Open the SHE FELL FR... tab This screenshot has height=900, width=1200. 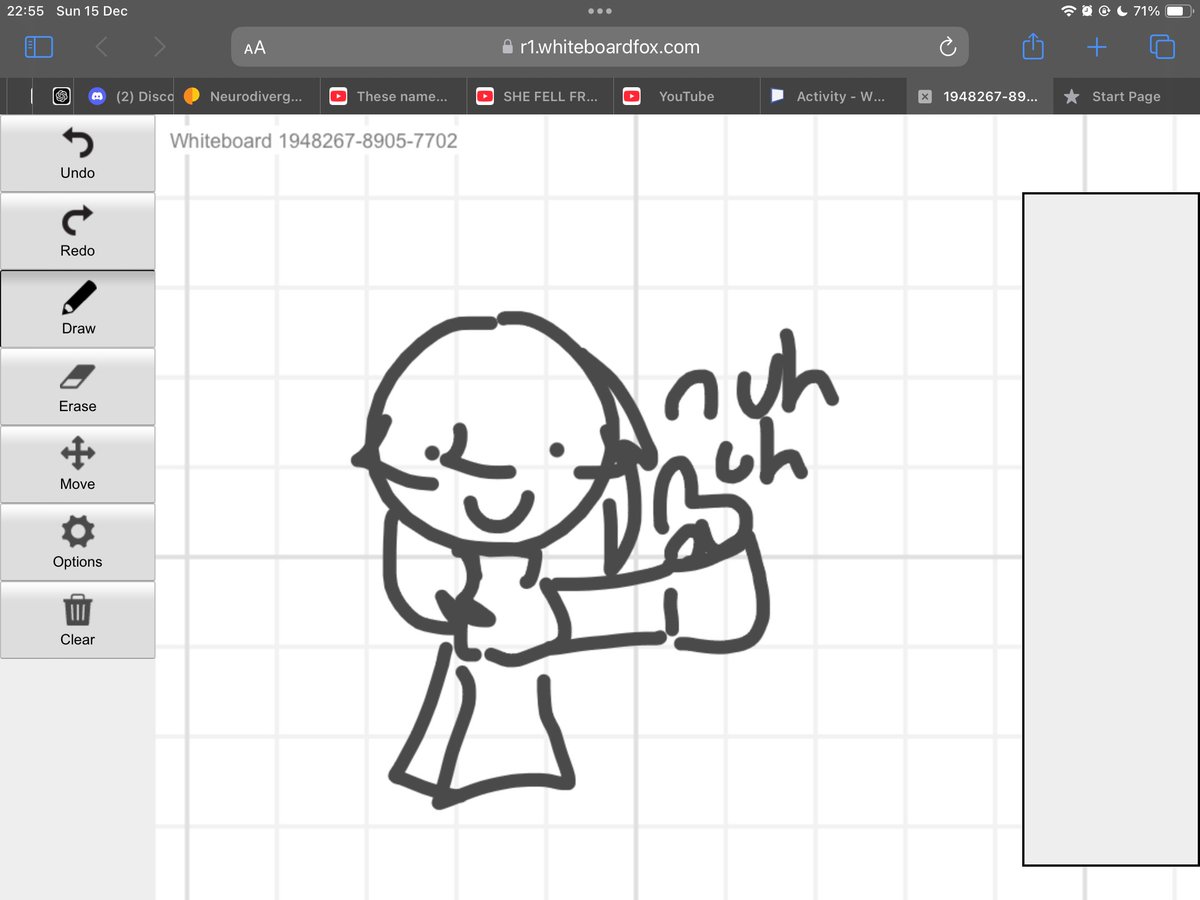(x=541, y=96)
